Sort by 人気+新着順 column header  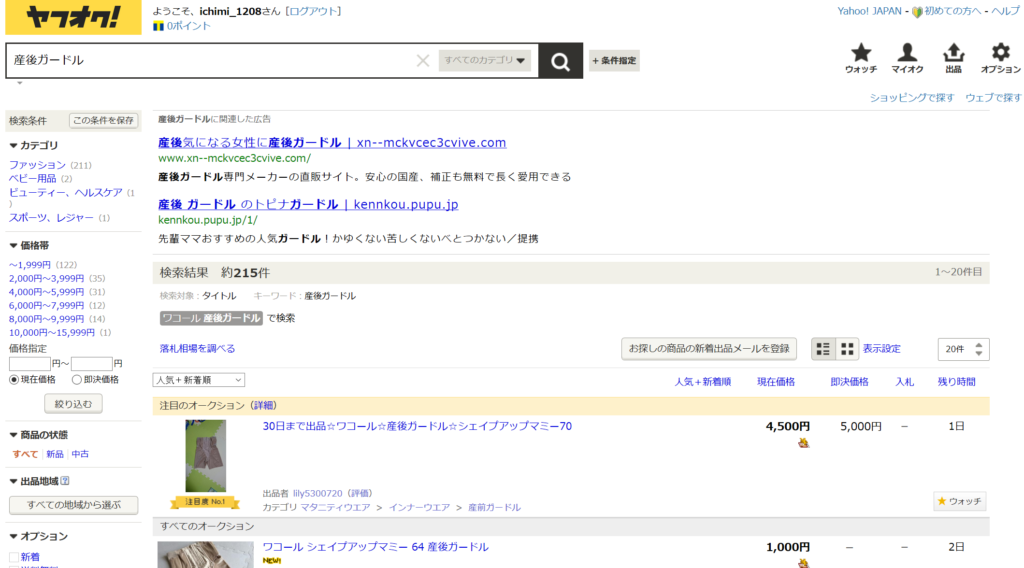coord(703,382)
